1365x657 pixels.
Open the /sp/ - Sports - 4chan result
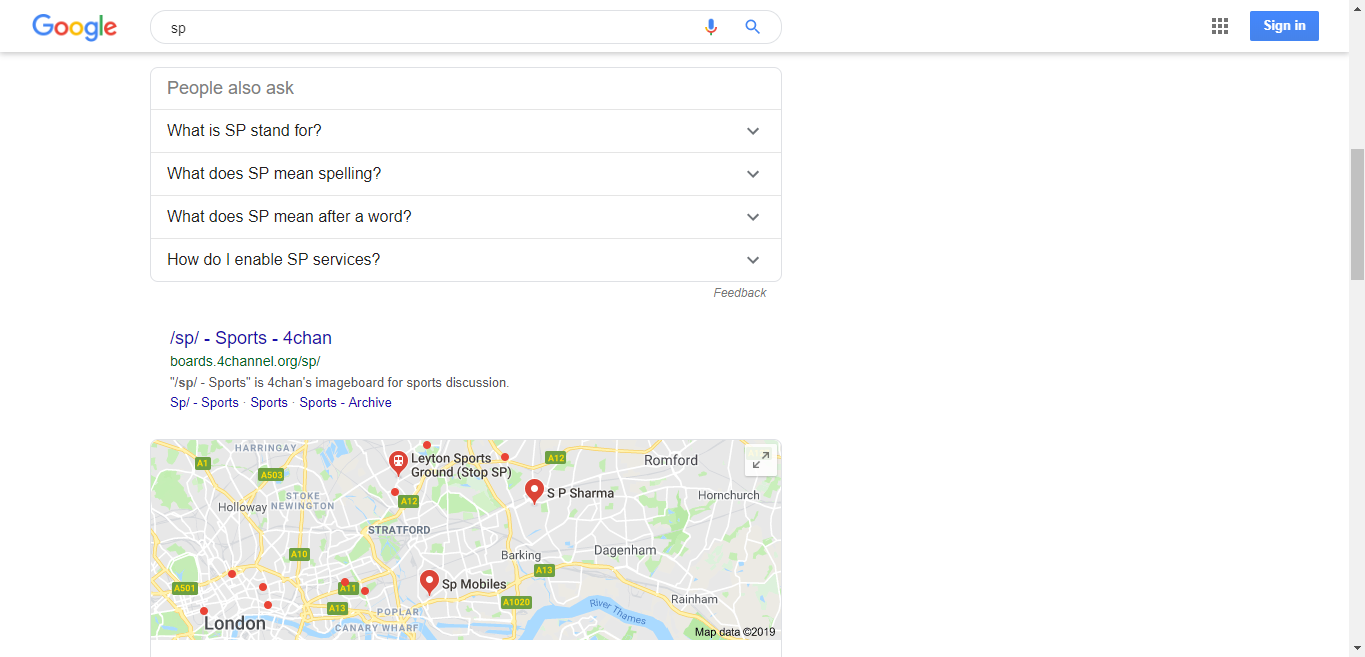251,338
